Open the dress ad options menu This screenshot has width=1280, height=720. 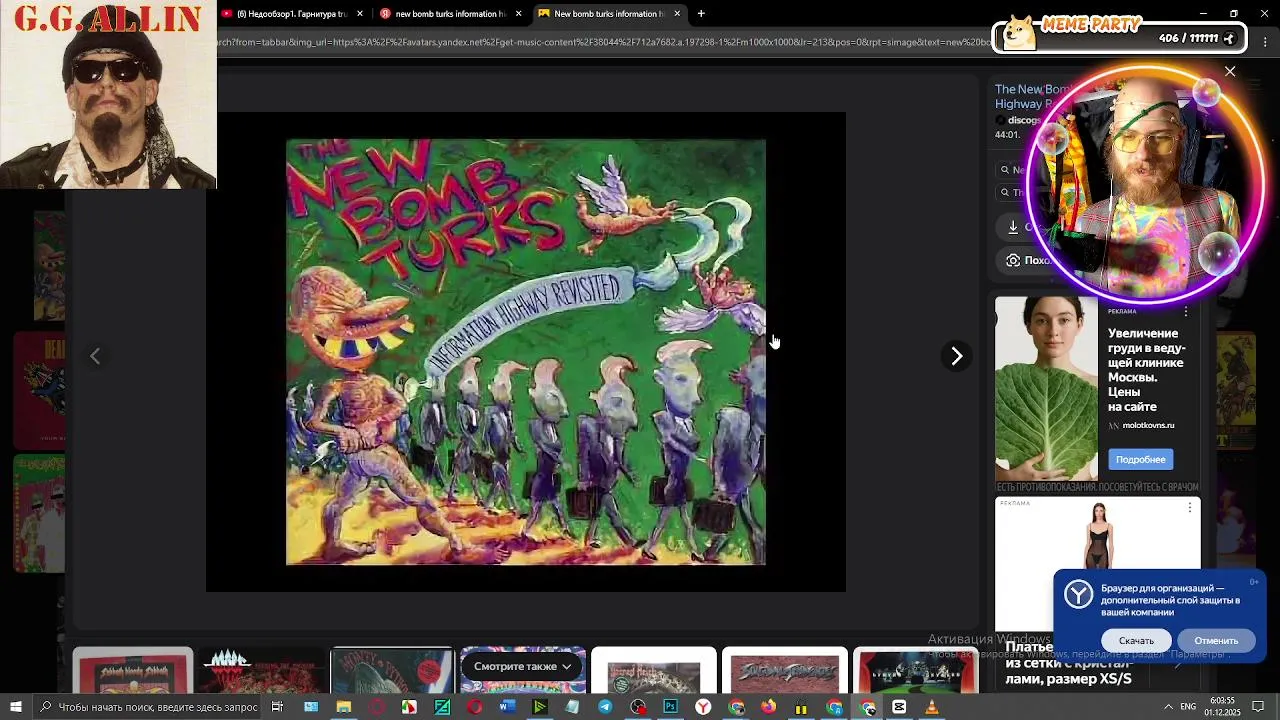pos(1189,508)
